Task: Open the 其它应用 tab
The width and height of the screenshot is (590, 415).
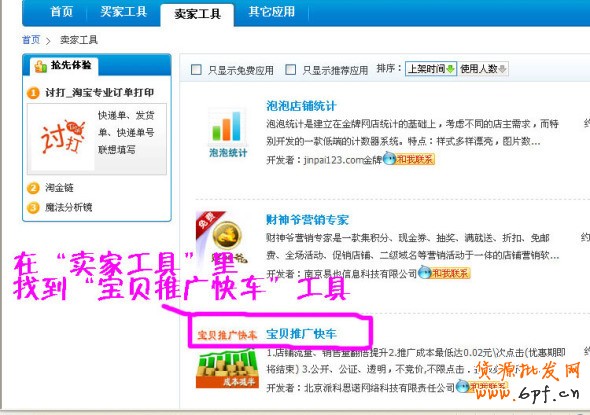Action: coord(271,12)
